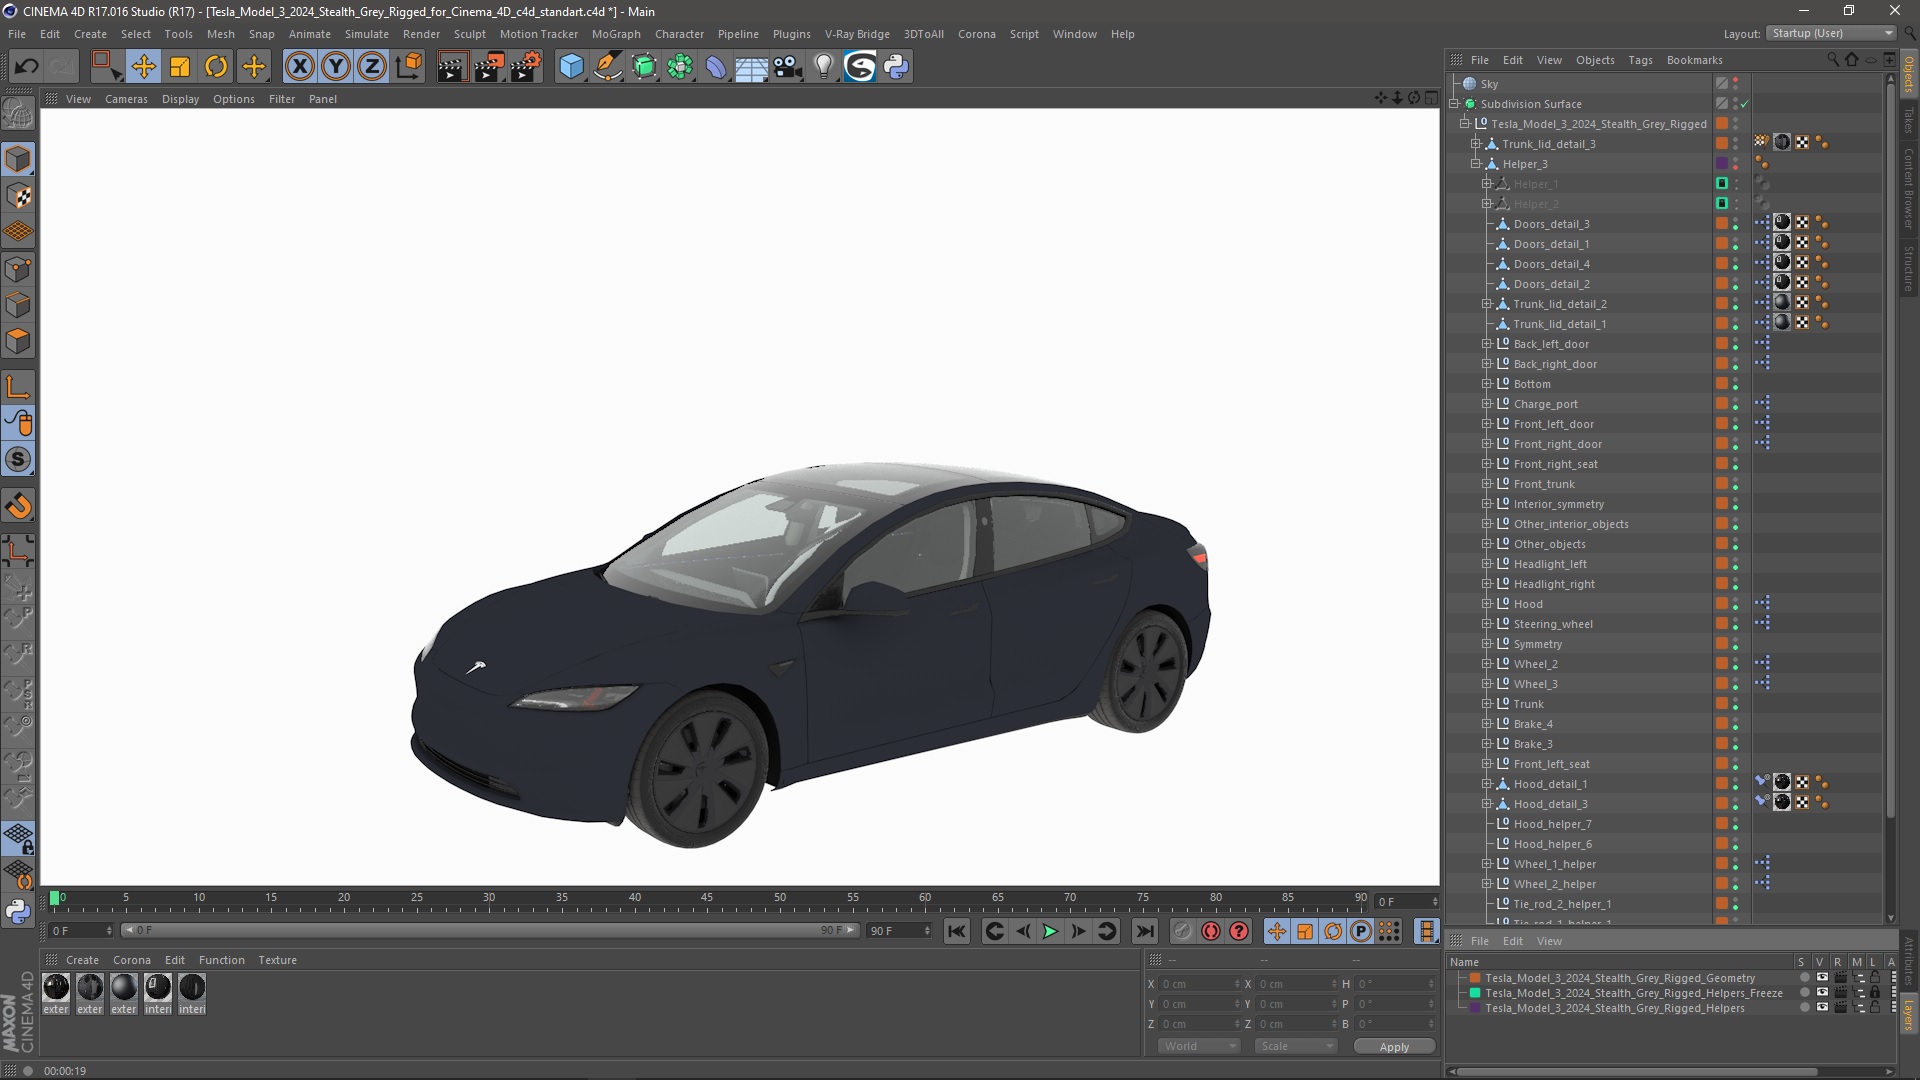The height and width of the screenshot is (1080, 1920).
Task: Expand the Wheel_2 object
Action: [1486, 664]
